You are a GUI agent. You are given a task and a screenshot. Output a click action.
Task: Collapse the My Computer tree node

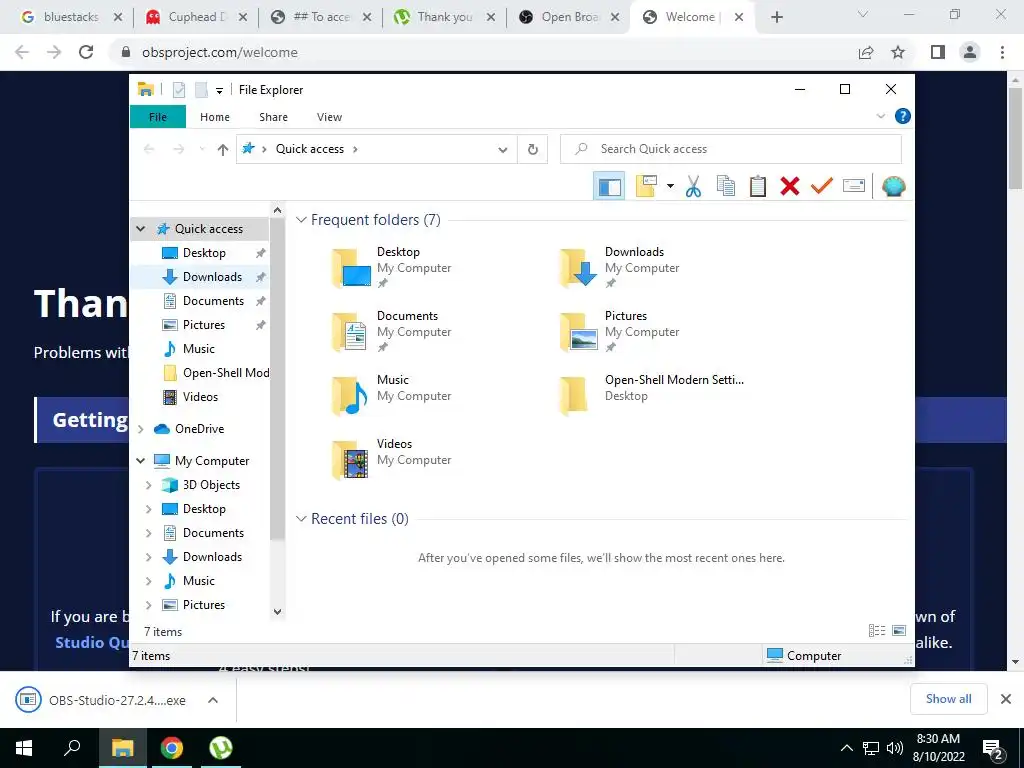click(140, 461)
